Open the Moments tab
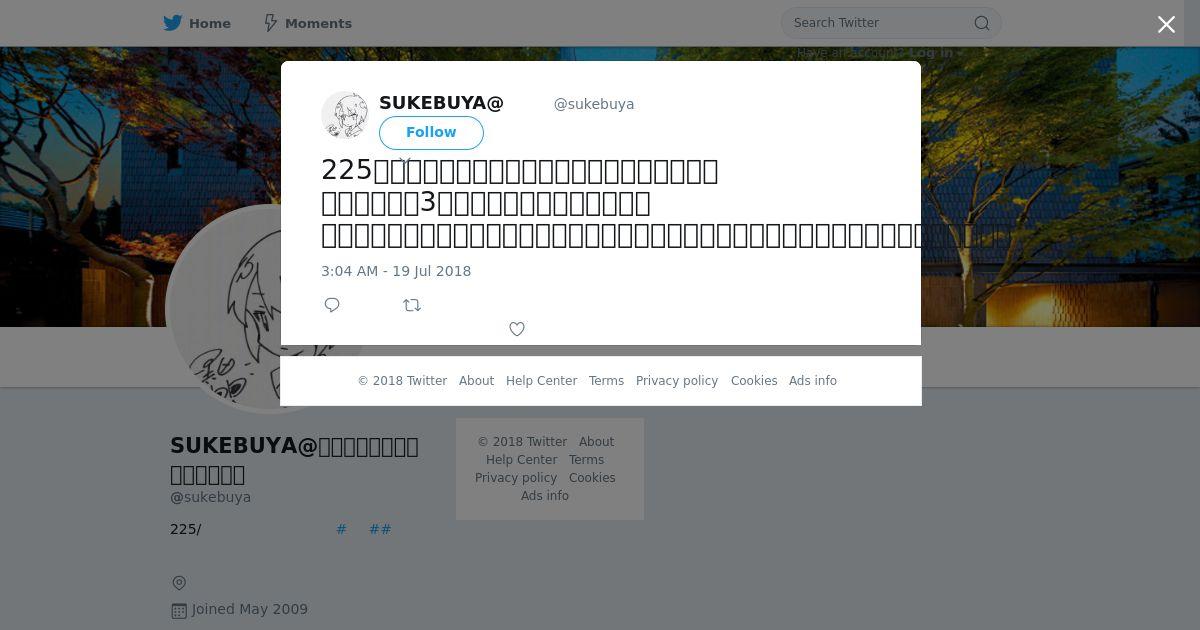 pyautogui.click(x=307, y=23)
